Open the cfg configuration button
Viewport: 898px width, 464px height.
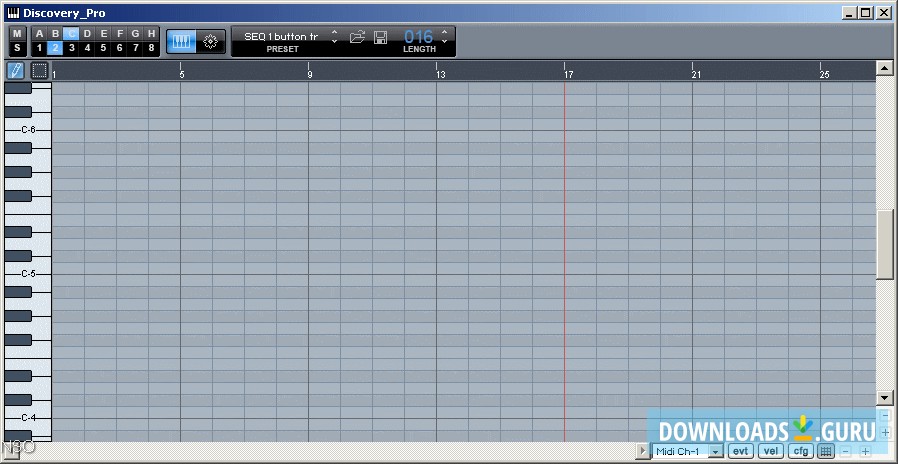click(x=801, y=451)
